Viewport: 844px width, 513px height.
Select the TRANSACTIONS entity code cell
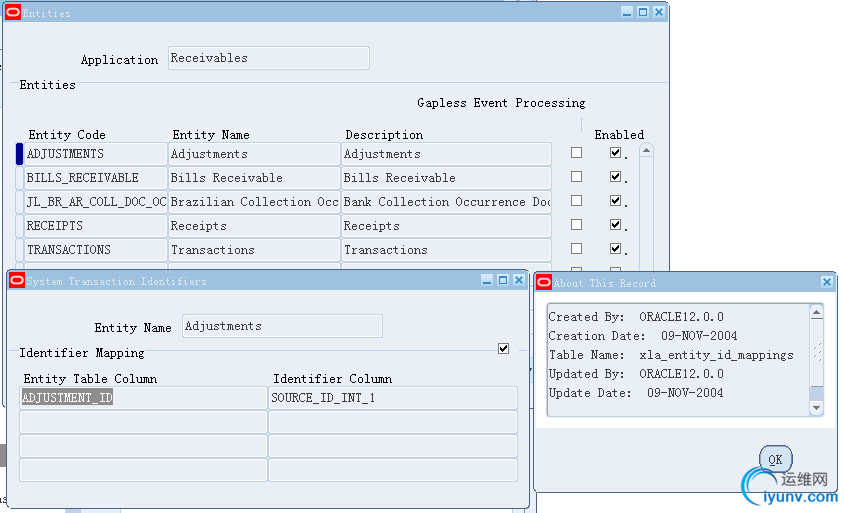(x=95, y=250)
